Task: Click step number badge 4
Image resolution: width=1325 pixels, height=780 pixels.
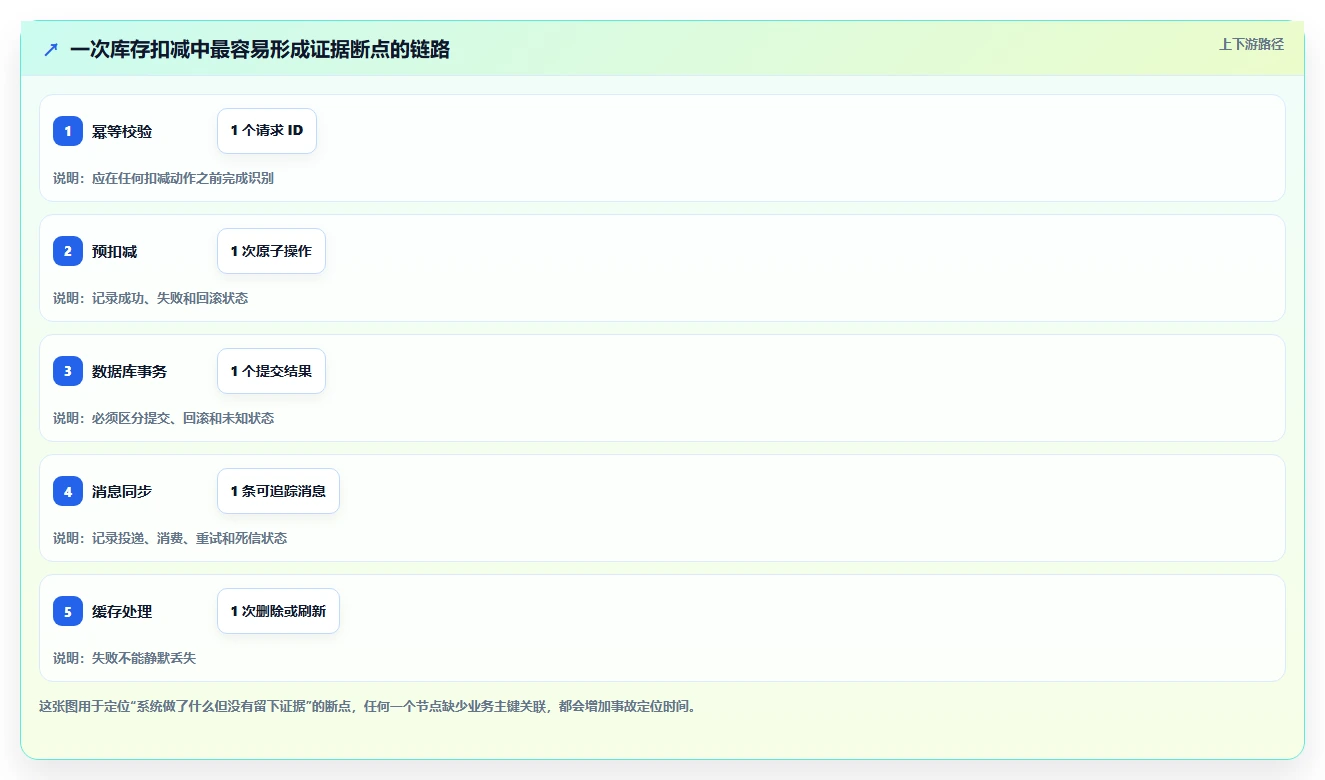Action: (x=68, y=491)
